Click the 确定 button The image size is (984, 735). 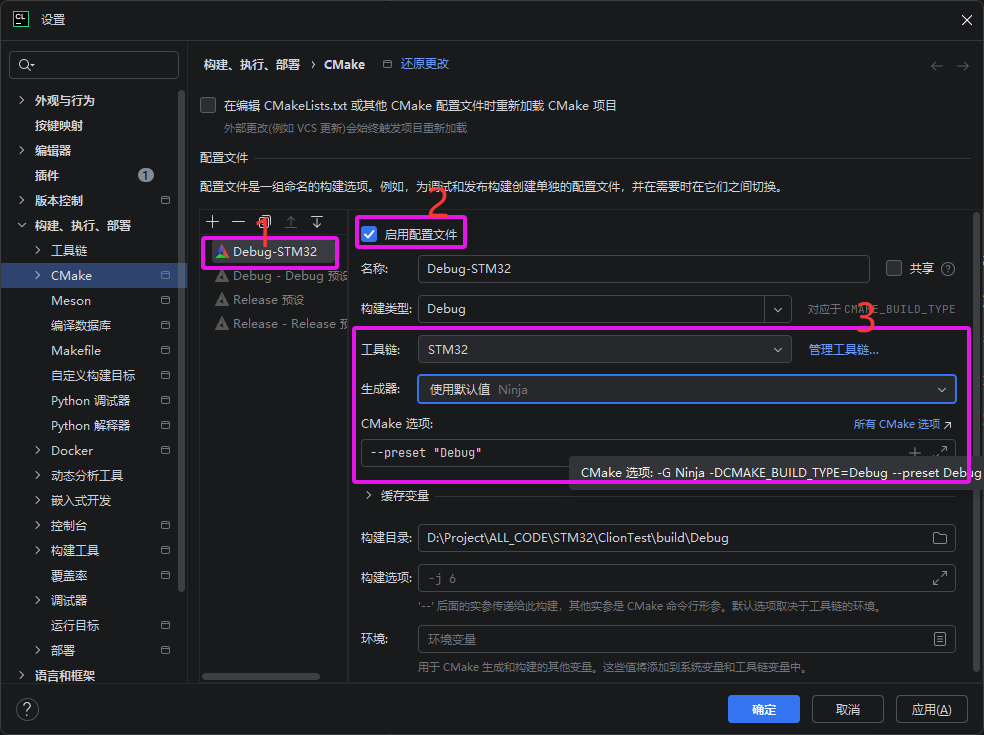pos(763,709)
